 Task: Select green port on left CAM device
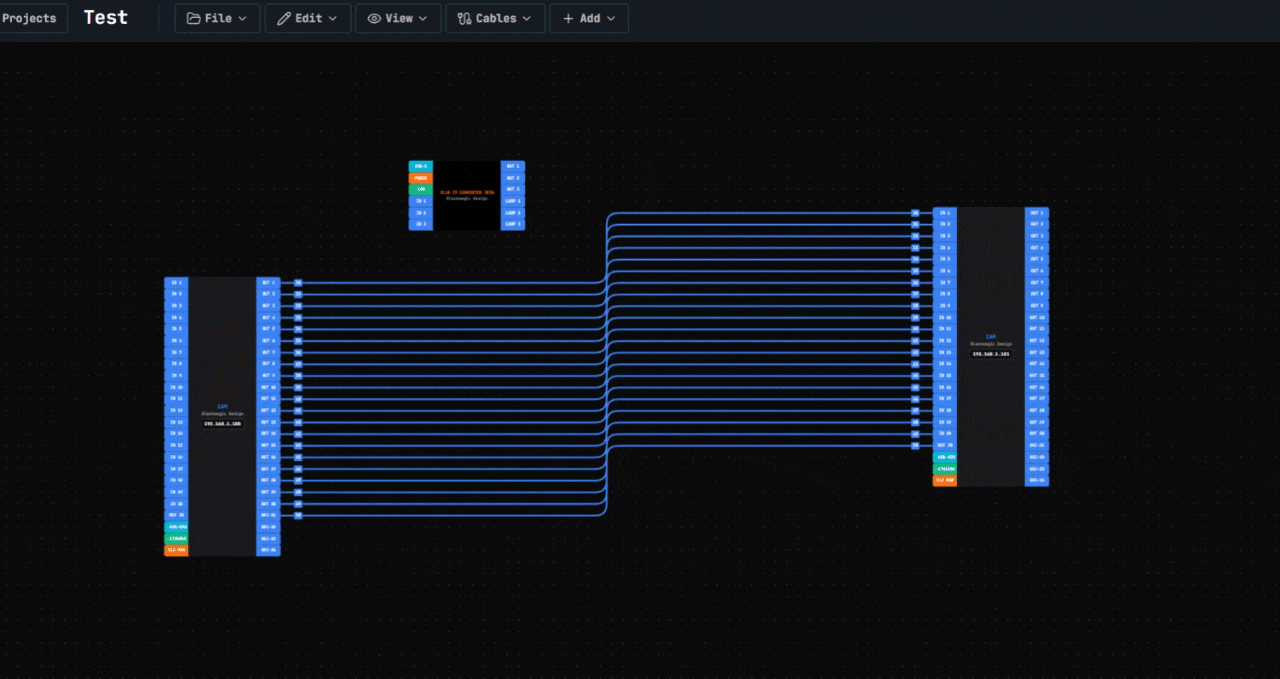pyautogui.click(x=176, y=538)
